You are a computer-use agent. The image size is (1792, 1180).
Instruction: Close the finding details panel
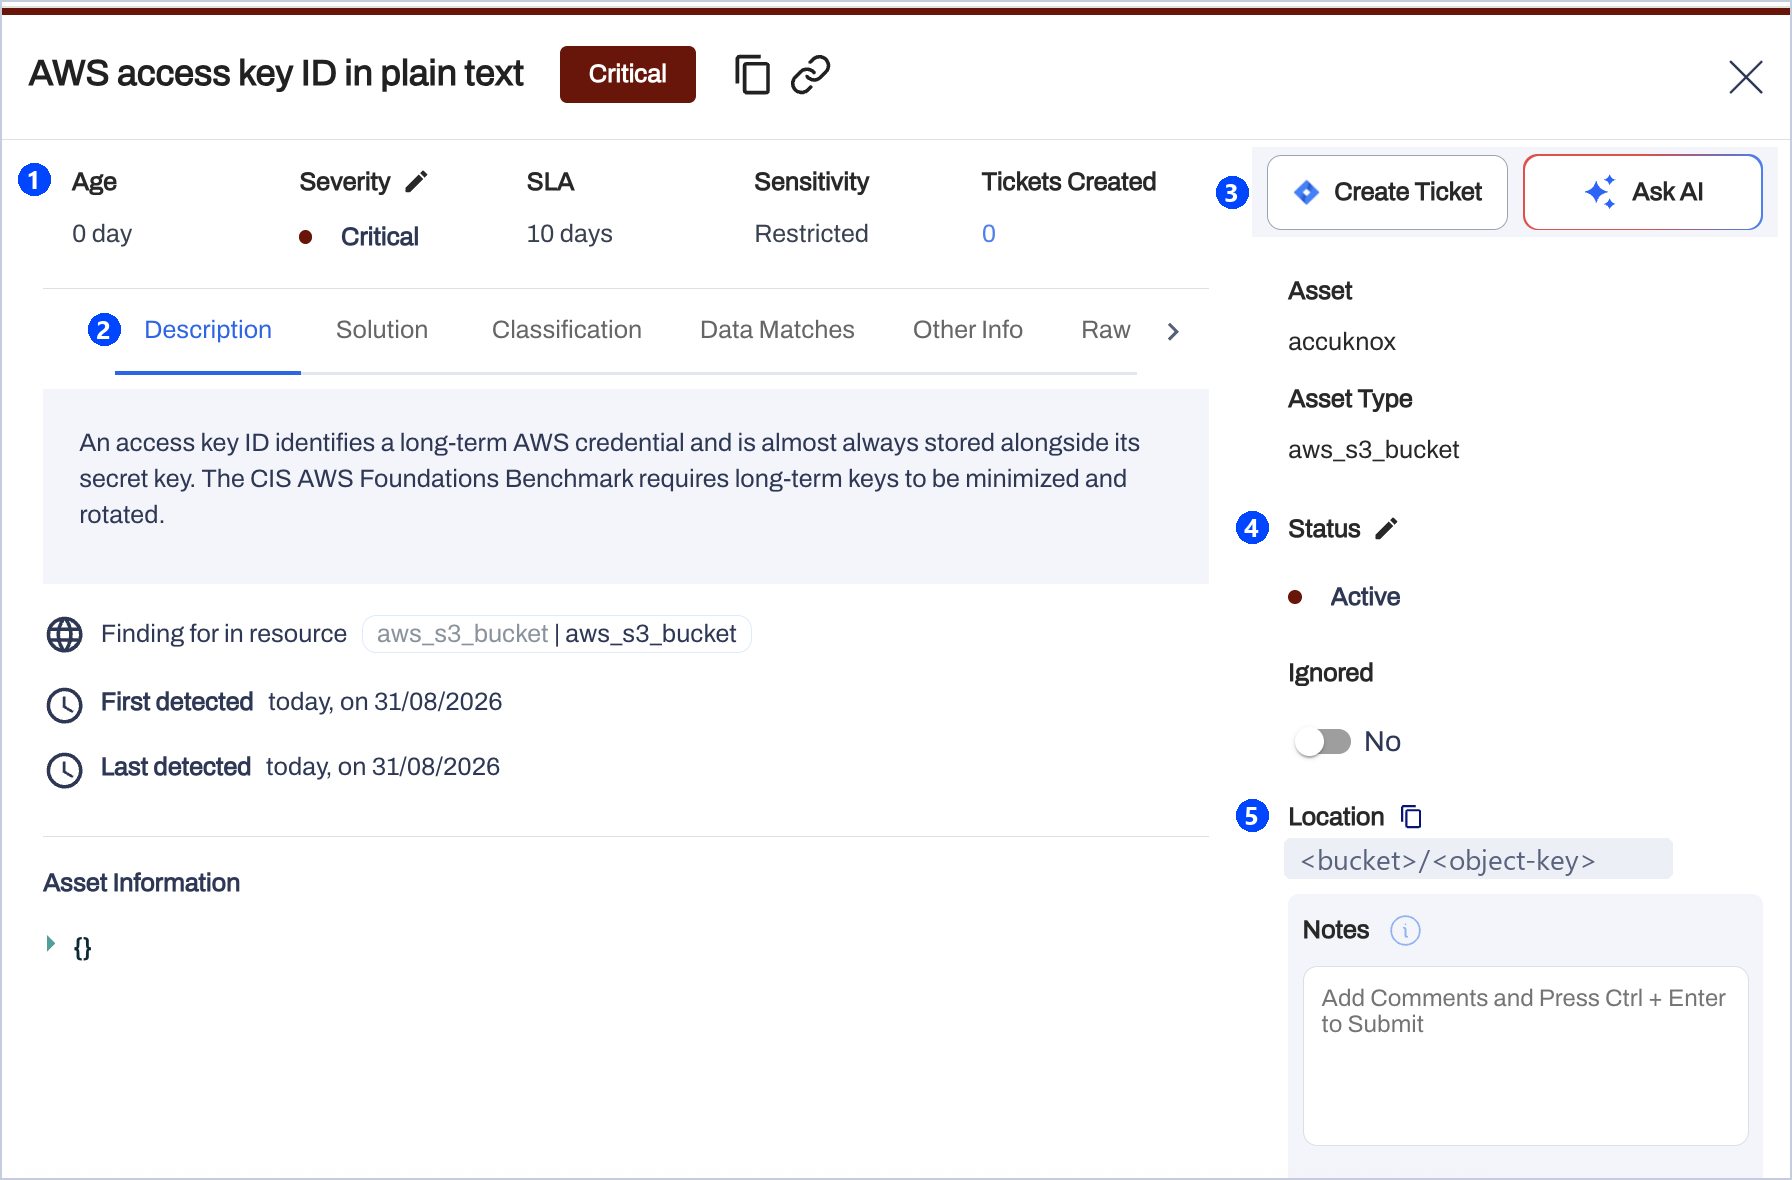pyautogui.click(x=1745, y=76)
